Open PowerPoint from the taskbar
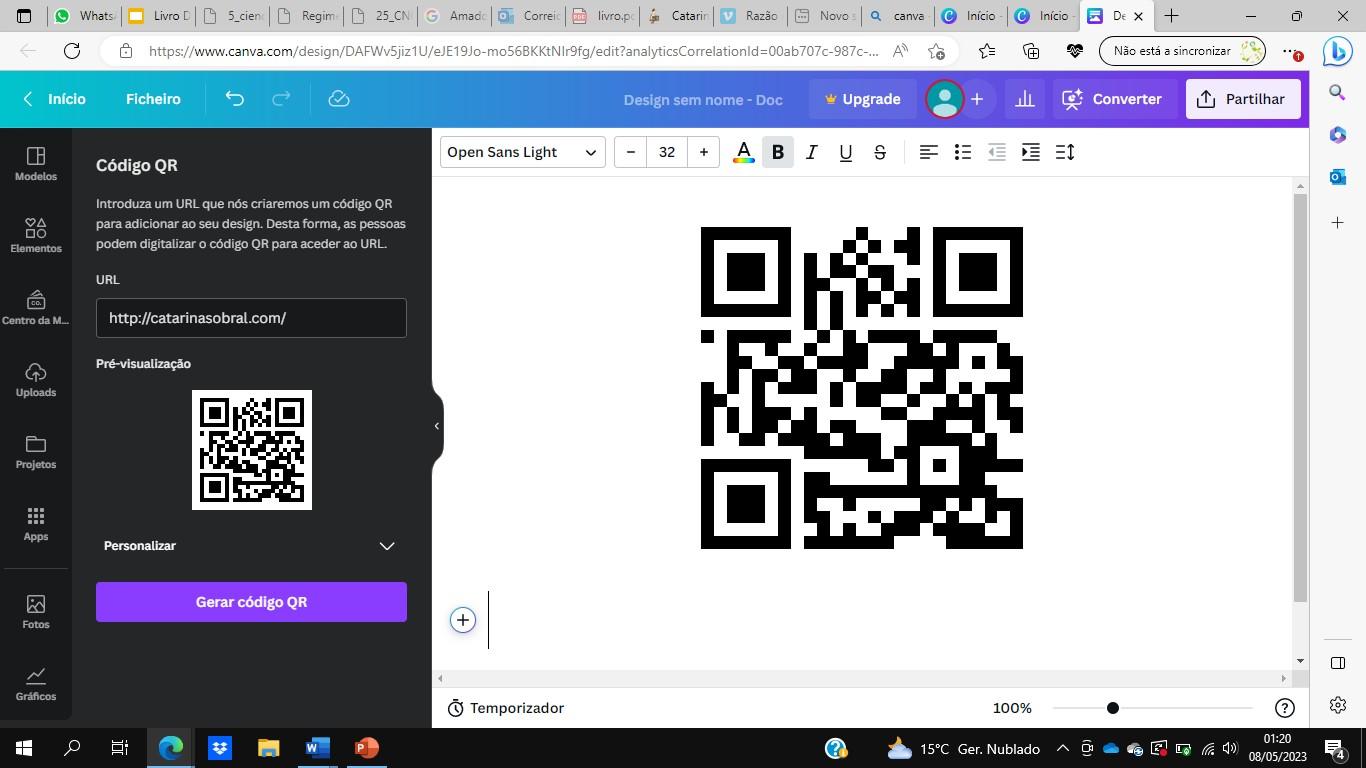Screen dimensions: 1366x768 (x=367, y=748)
